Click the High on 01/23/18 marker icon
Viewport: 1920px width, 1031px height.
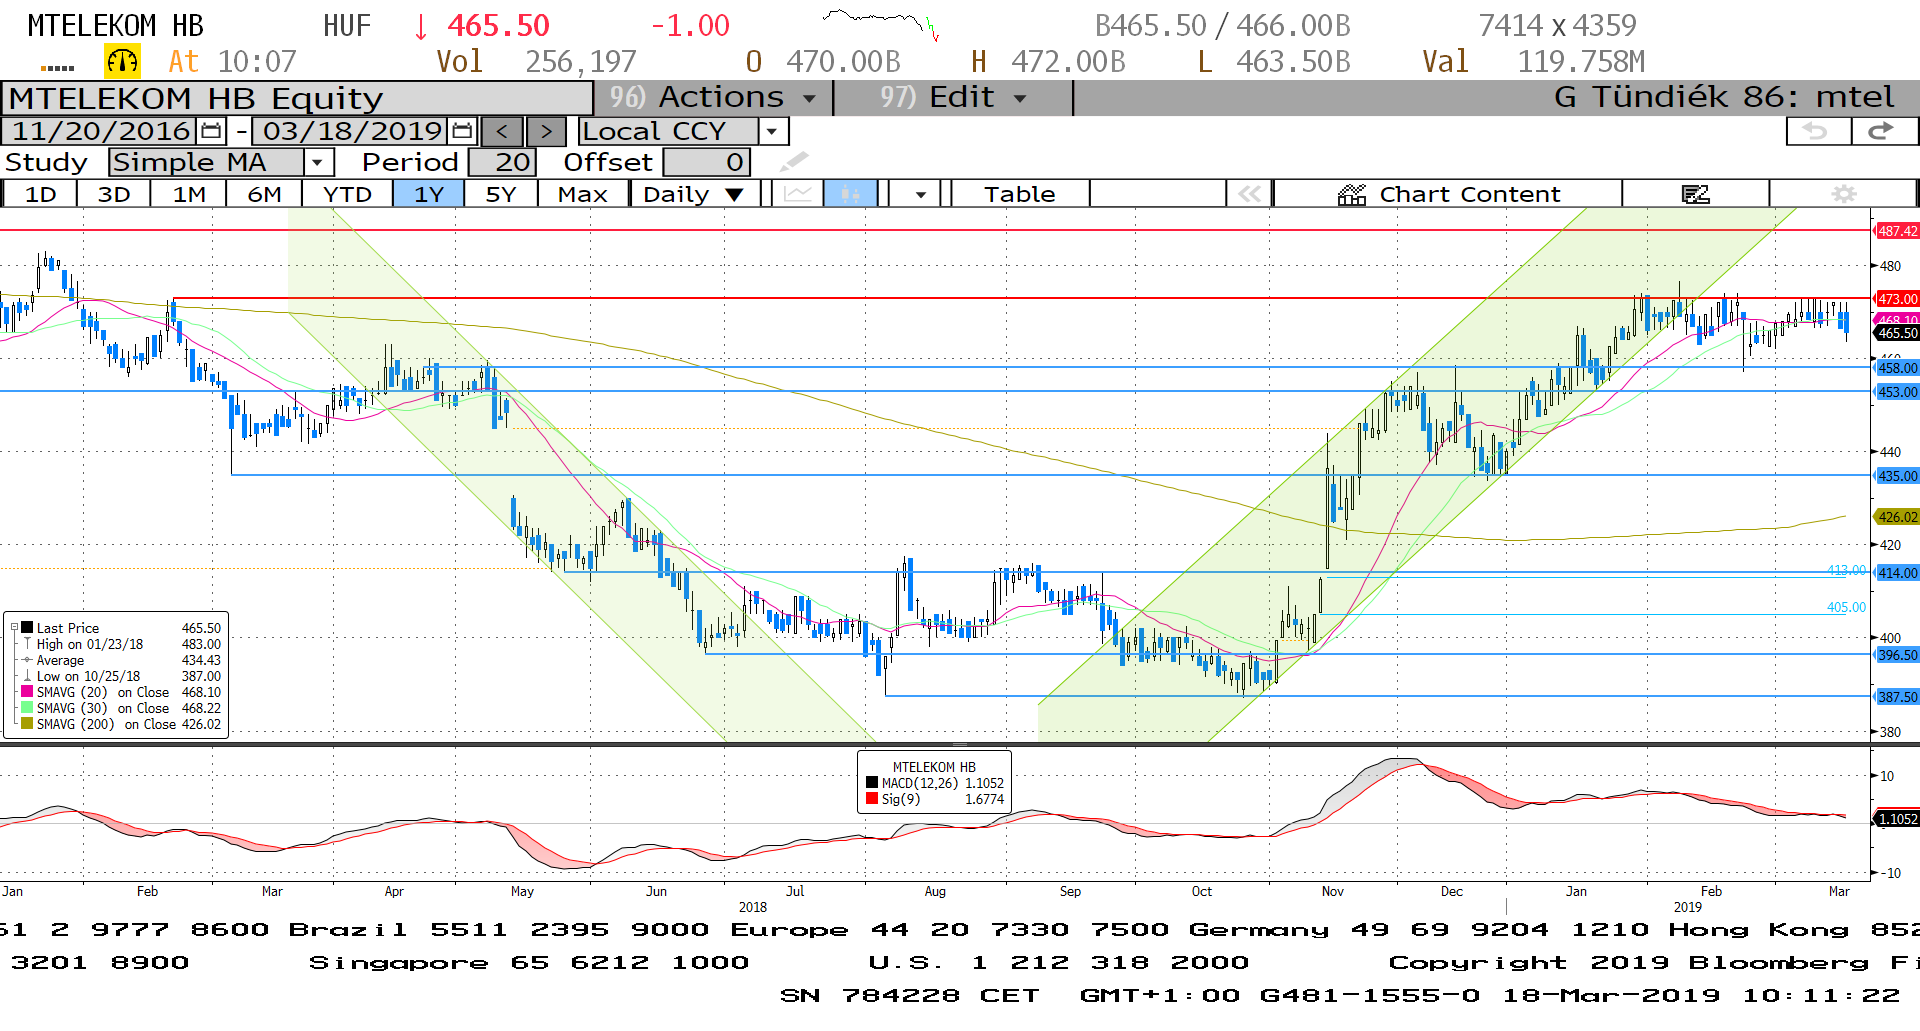[x=27, y=644]
